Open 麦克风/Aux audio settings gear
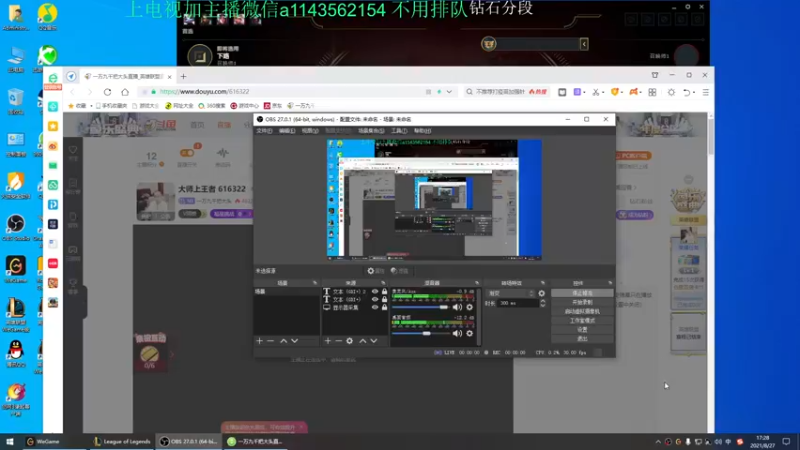800x450 pixels. point(469,307)
